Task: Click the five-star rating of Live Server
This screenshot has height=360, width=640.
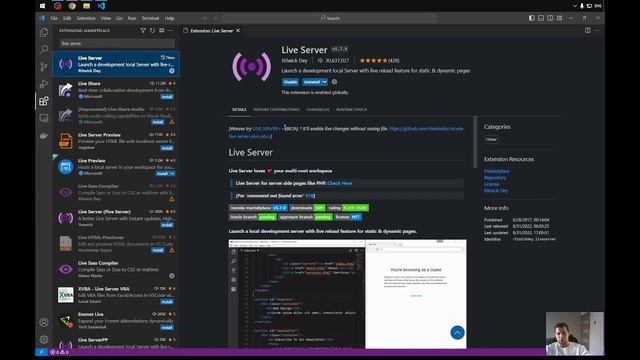Action: (373, 60)
